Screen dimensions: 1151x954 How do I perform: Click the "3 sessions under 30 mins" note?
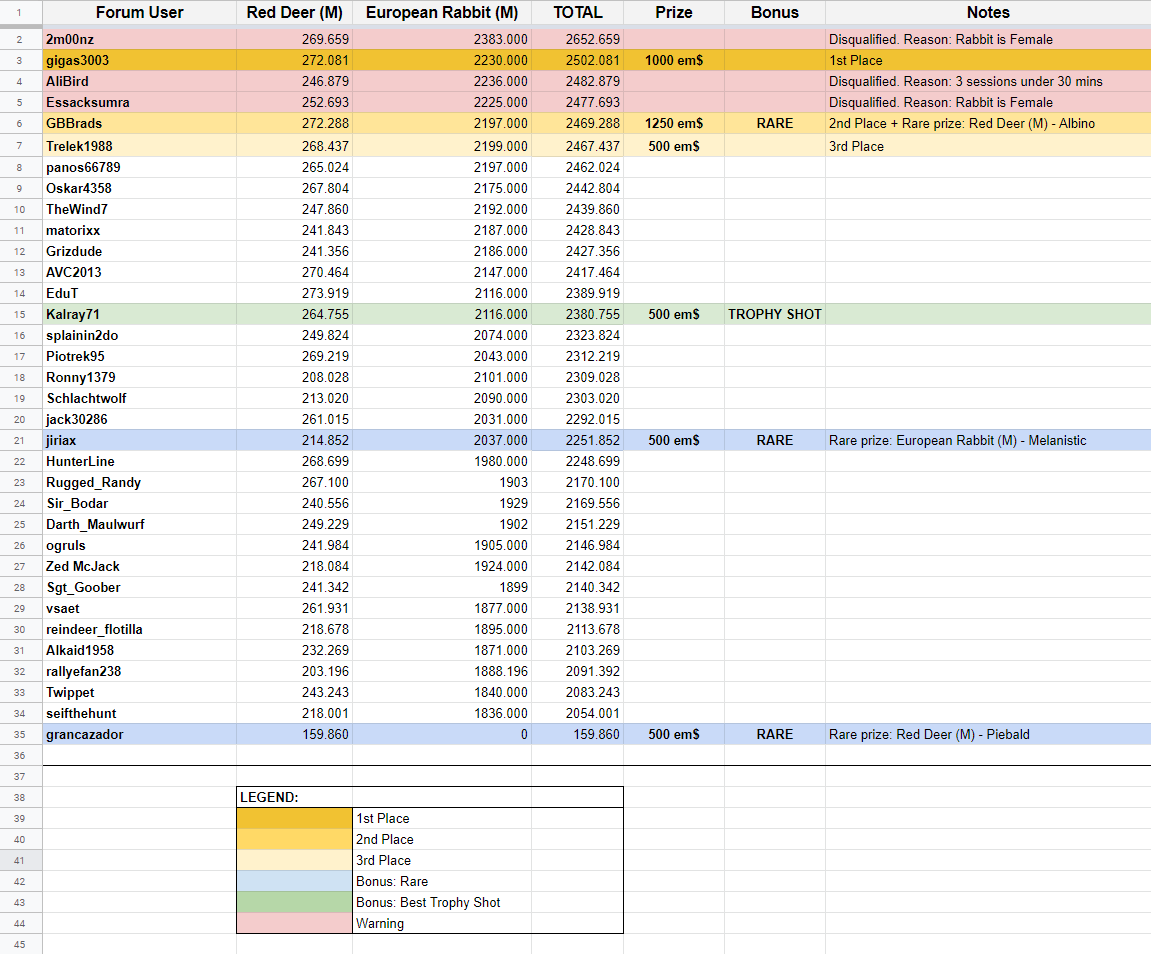[965, 82]
